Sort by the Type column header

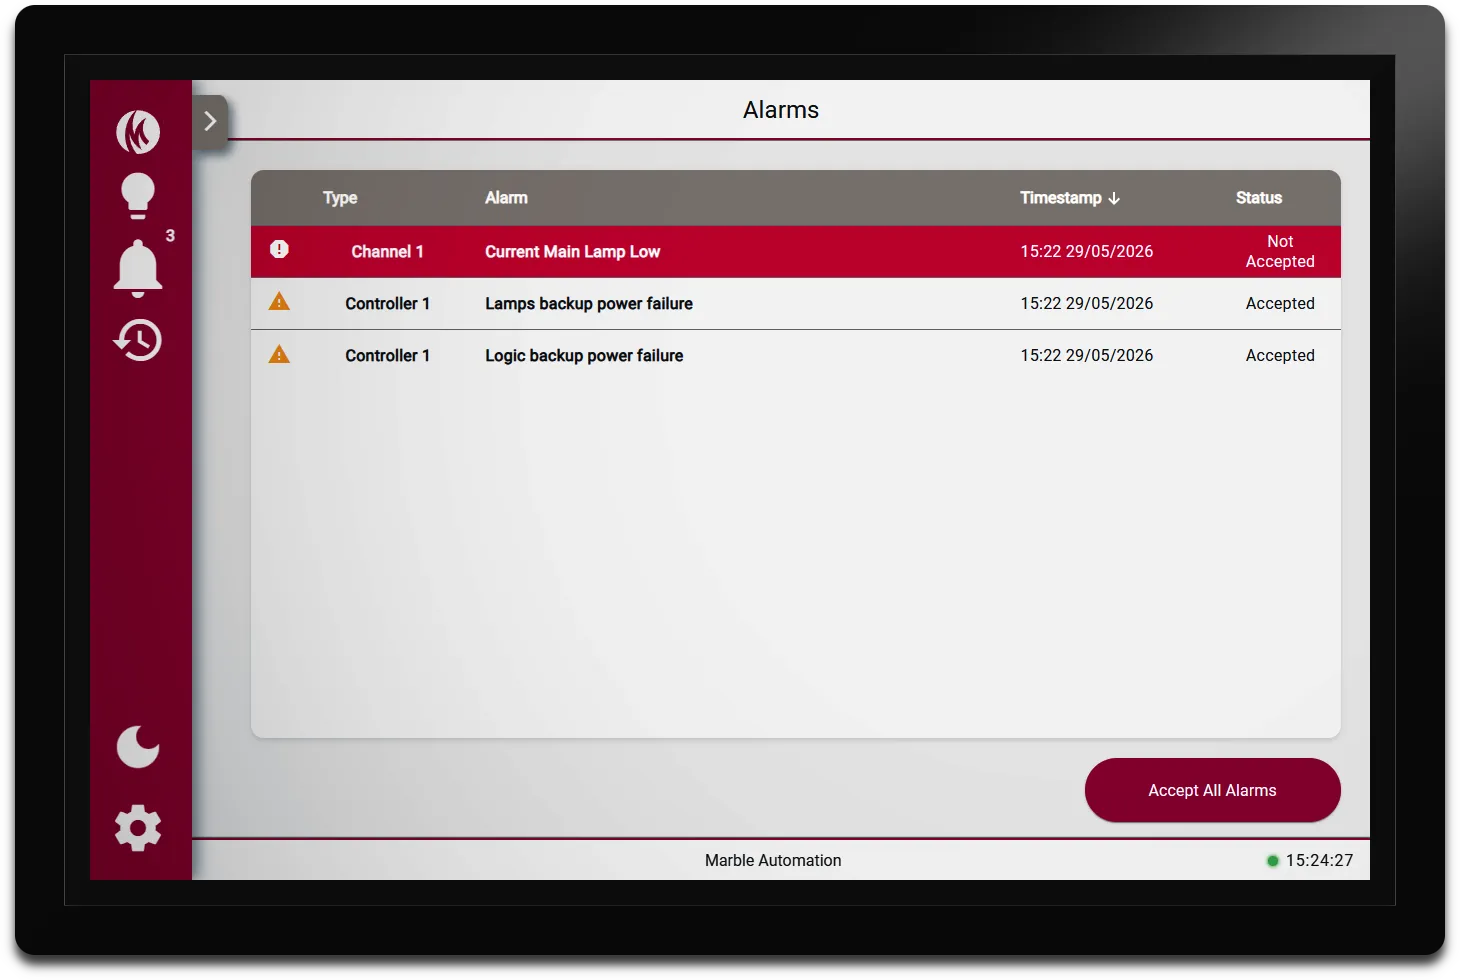point(340,198)
